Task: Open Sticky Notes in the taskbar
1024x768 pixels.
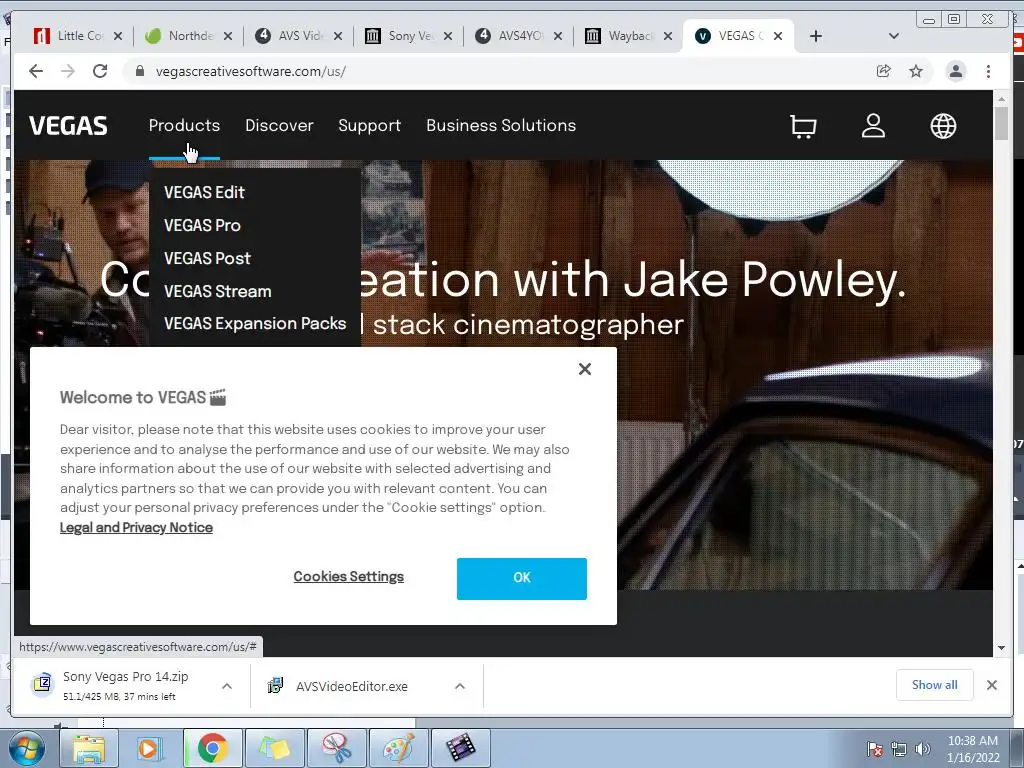Action: pos(274,748)
